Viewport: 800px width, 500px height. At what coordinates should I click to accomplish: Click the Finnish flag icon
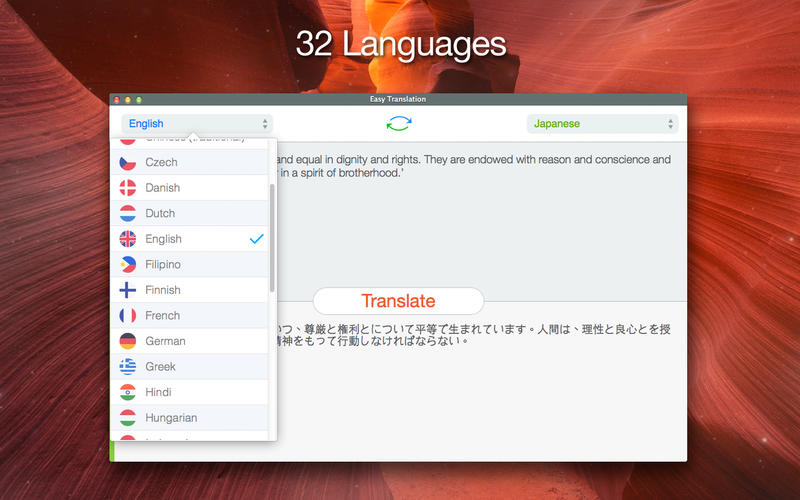(x=128, y=290)
